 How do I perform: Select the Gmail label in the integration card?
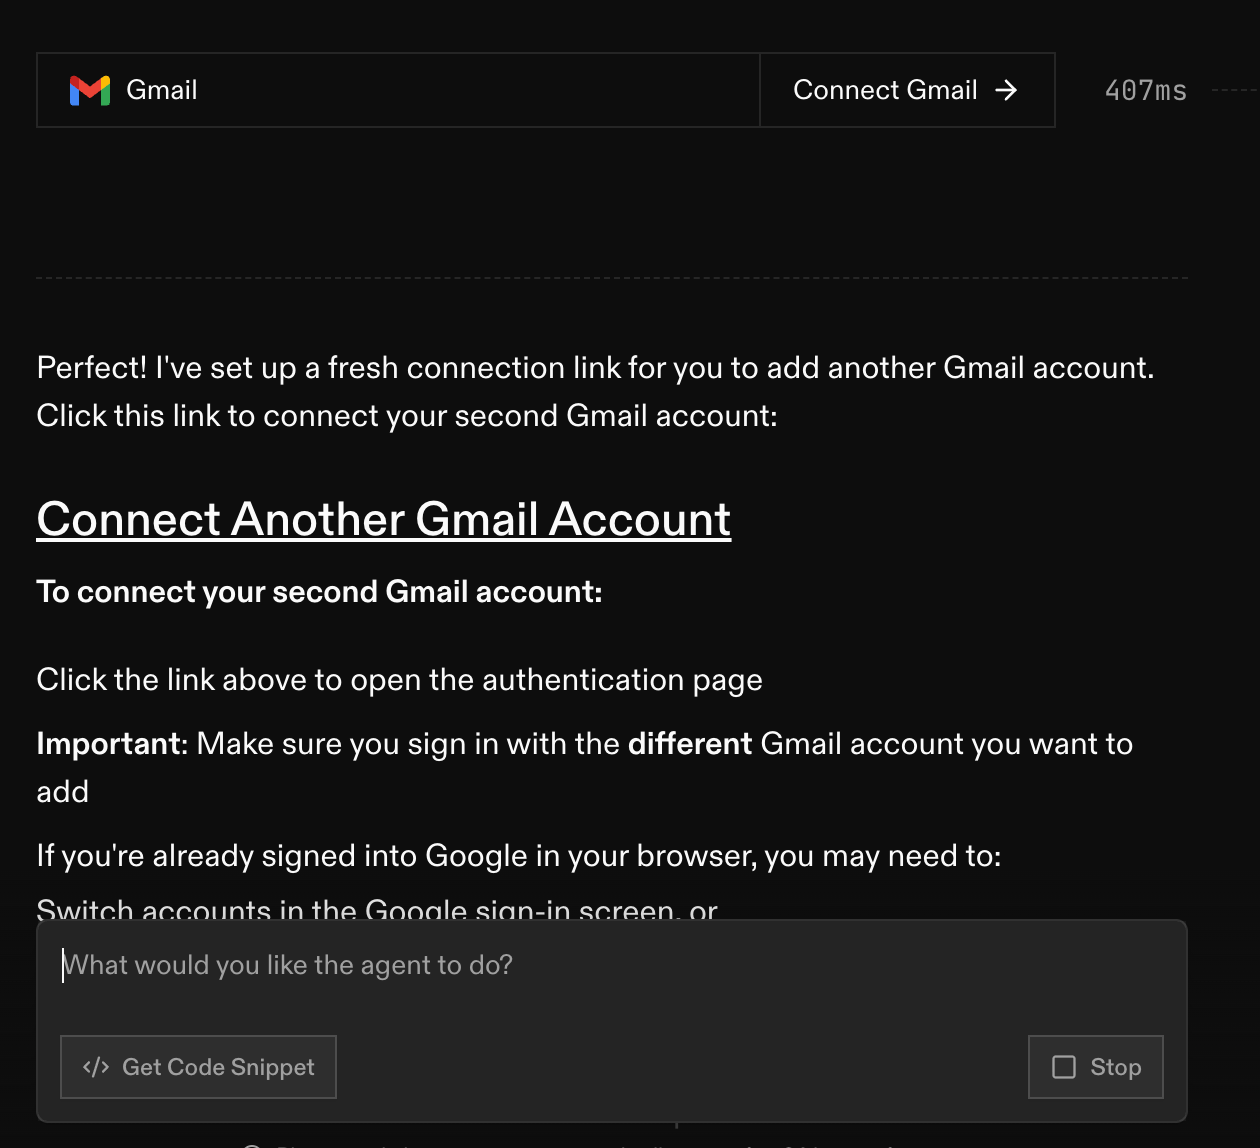[162, 90]
